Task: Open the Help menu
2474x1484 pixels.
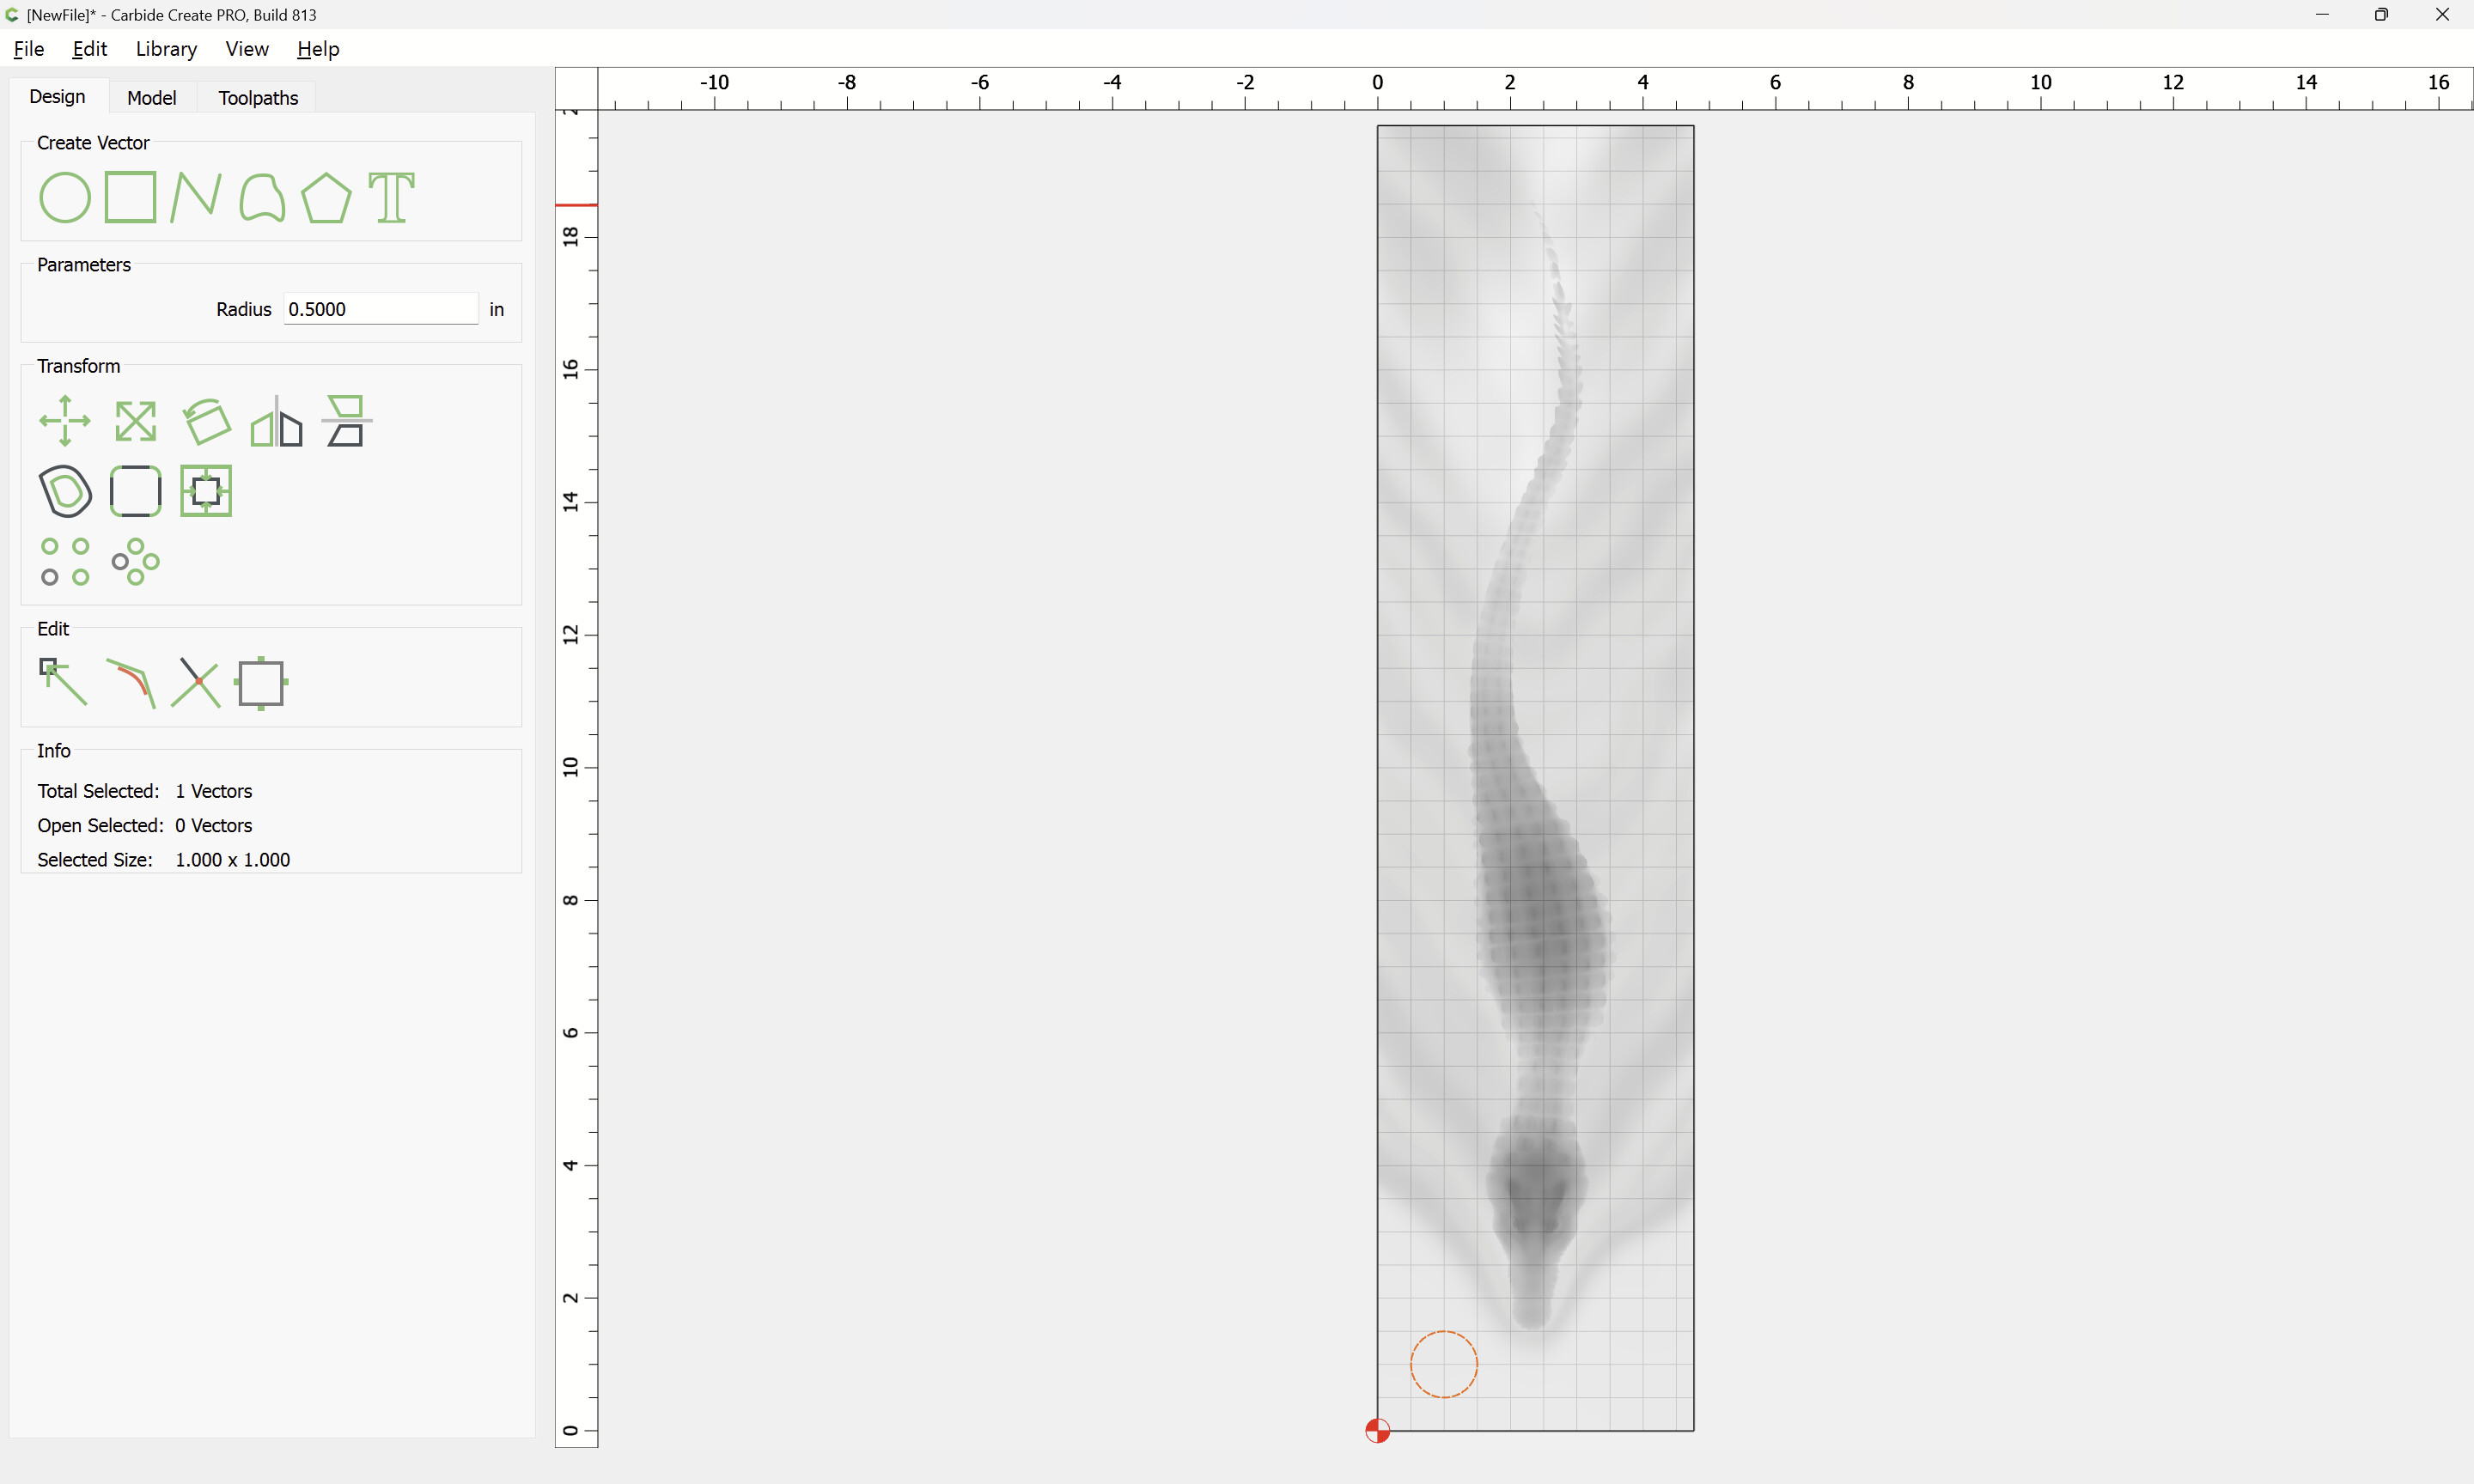Action: click(318, 49)
